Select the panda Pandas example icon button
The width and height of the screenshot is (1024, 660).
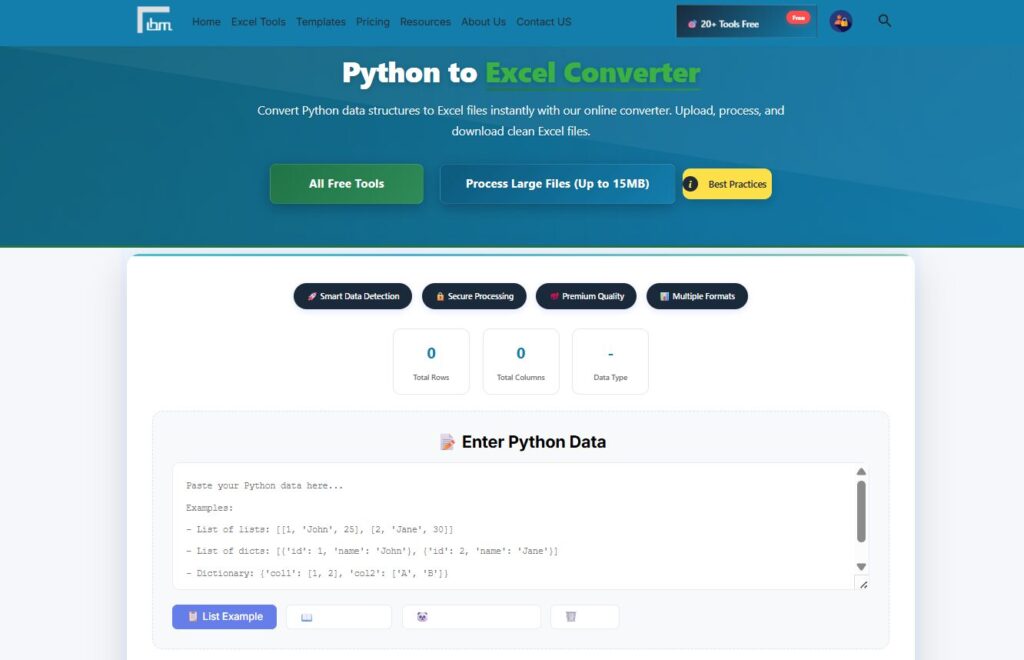(x=471, y=617)
